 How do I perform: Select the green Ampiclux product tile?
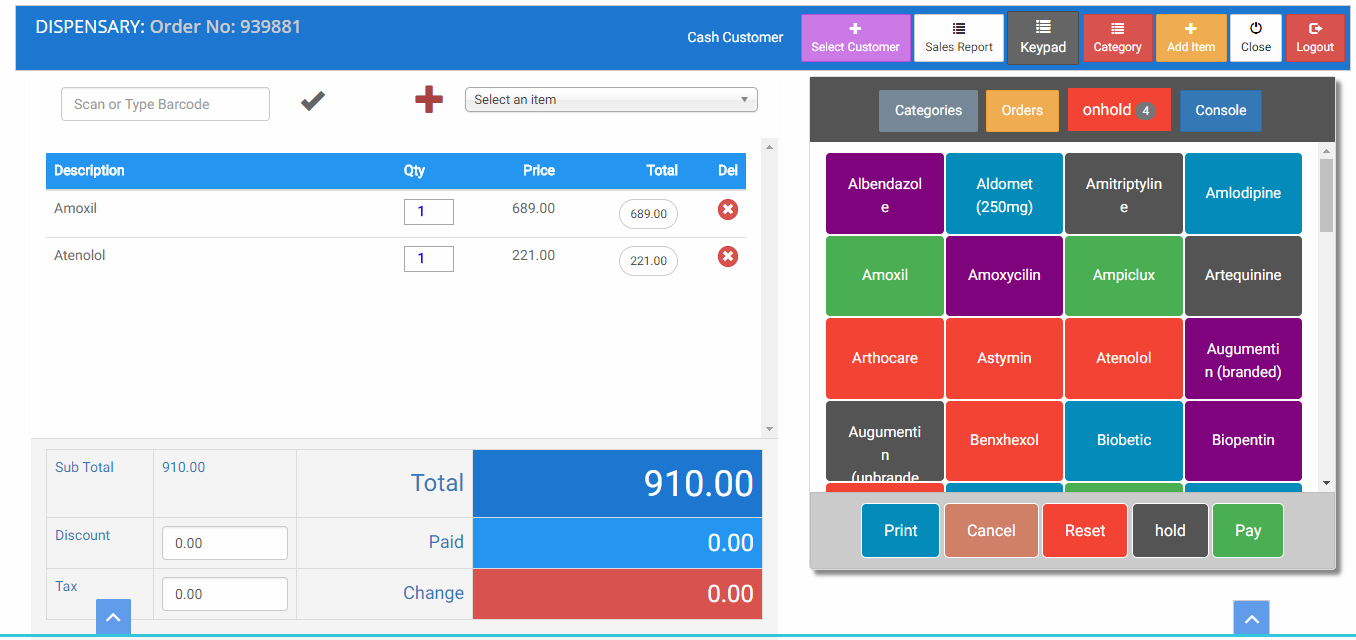[x=1124, y=276]
